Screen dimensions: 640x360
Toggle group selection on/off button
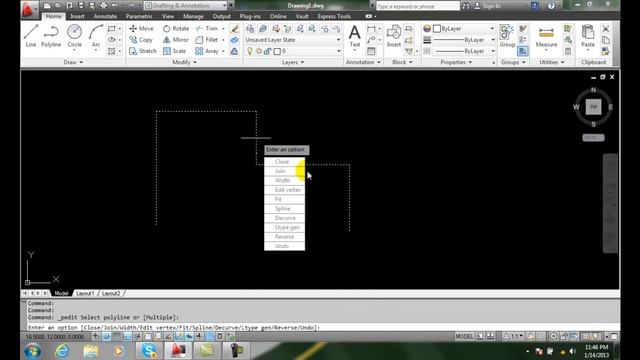click(x=523, y=51)
